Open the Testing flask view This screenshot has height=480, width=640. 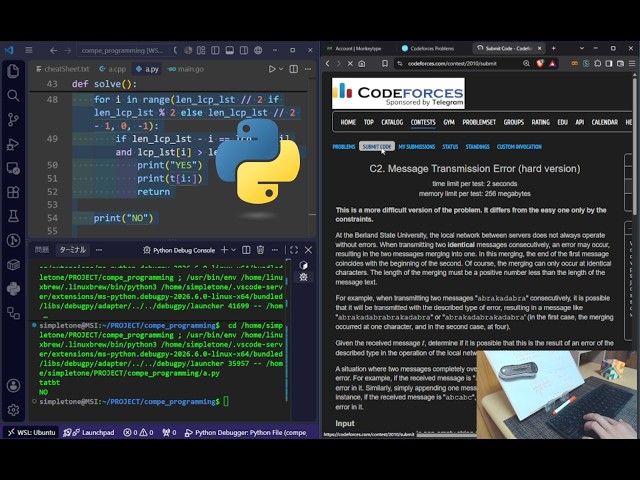click(x=13, y=216)
